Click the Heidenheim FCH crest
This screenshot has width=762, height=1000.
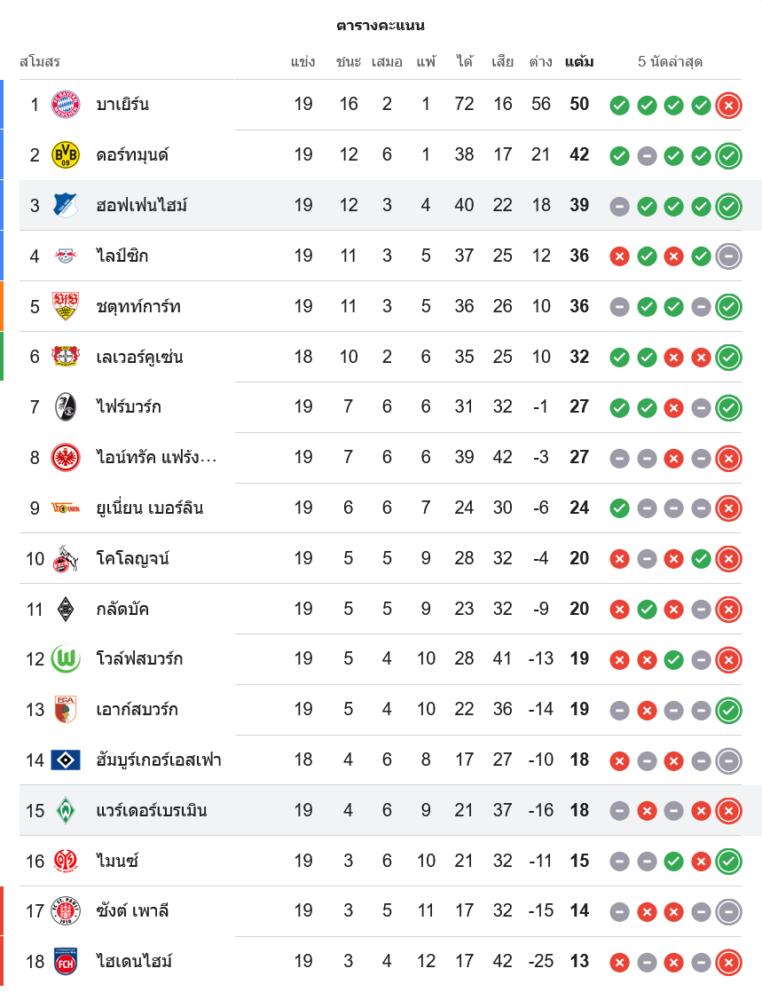click(x=65, y=961)
